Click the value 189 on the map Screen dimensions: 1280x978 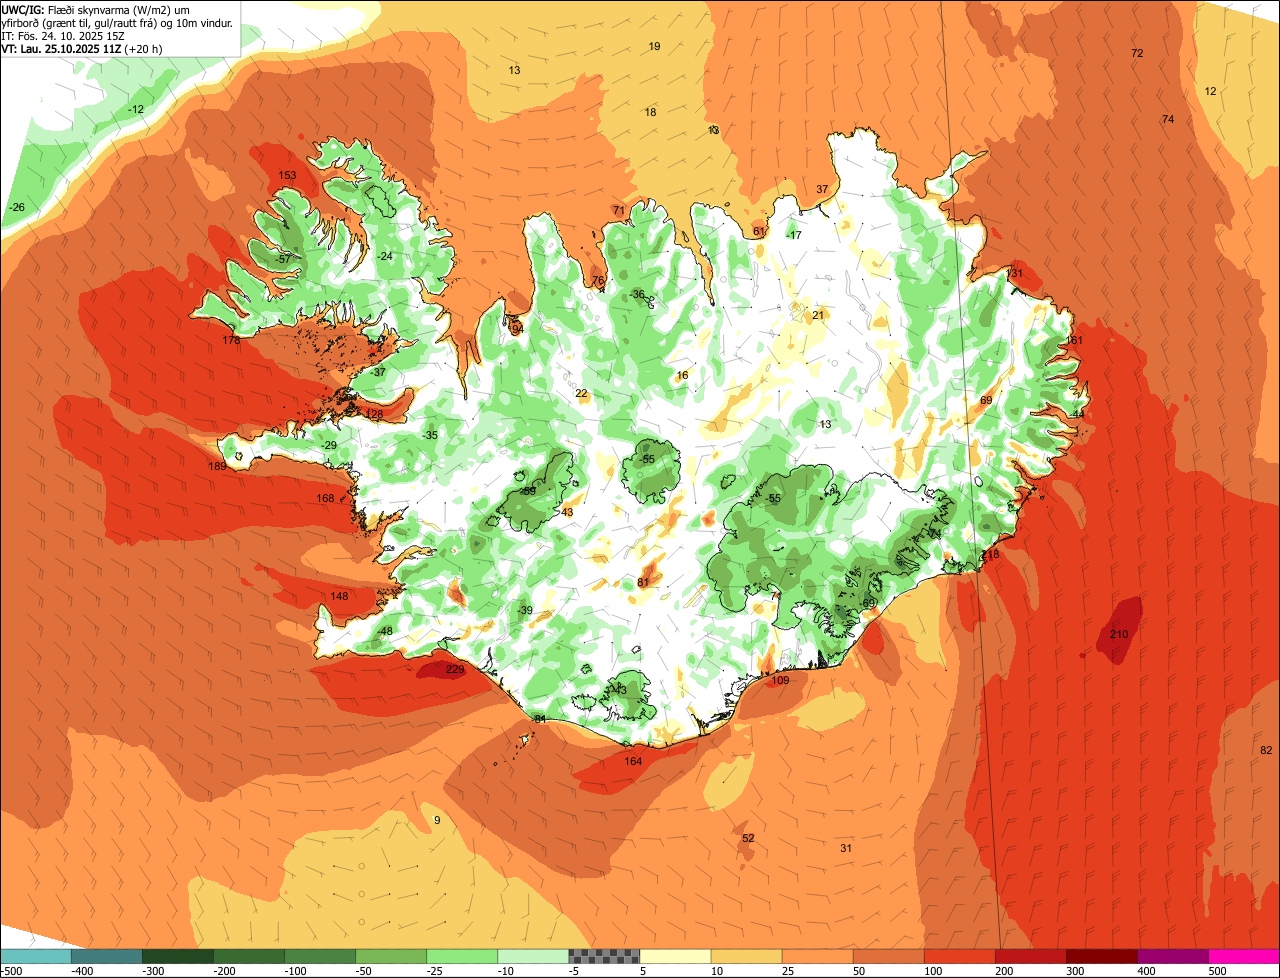pyautogui.click(x=217, y=466)
